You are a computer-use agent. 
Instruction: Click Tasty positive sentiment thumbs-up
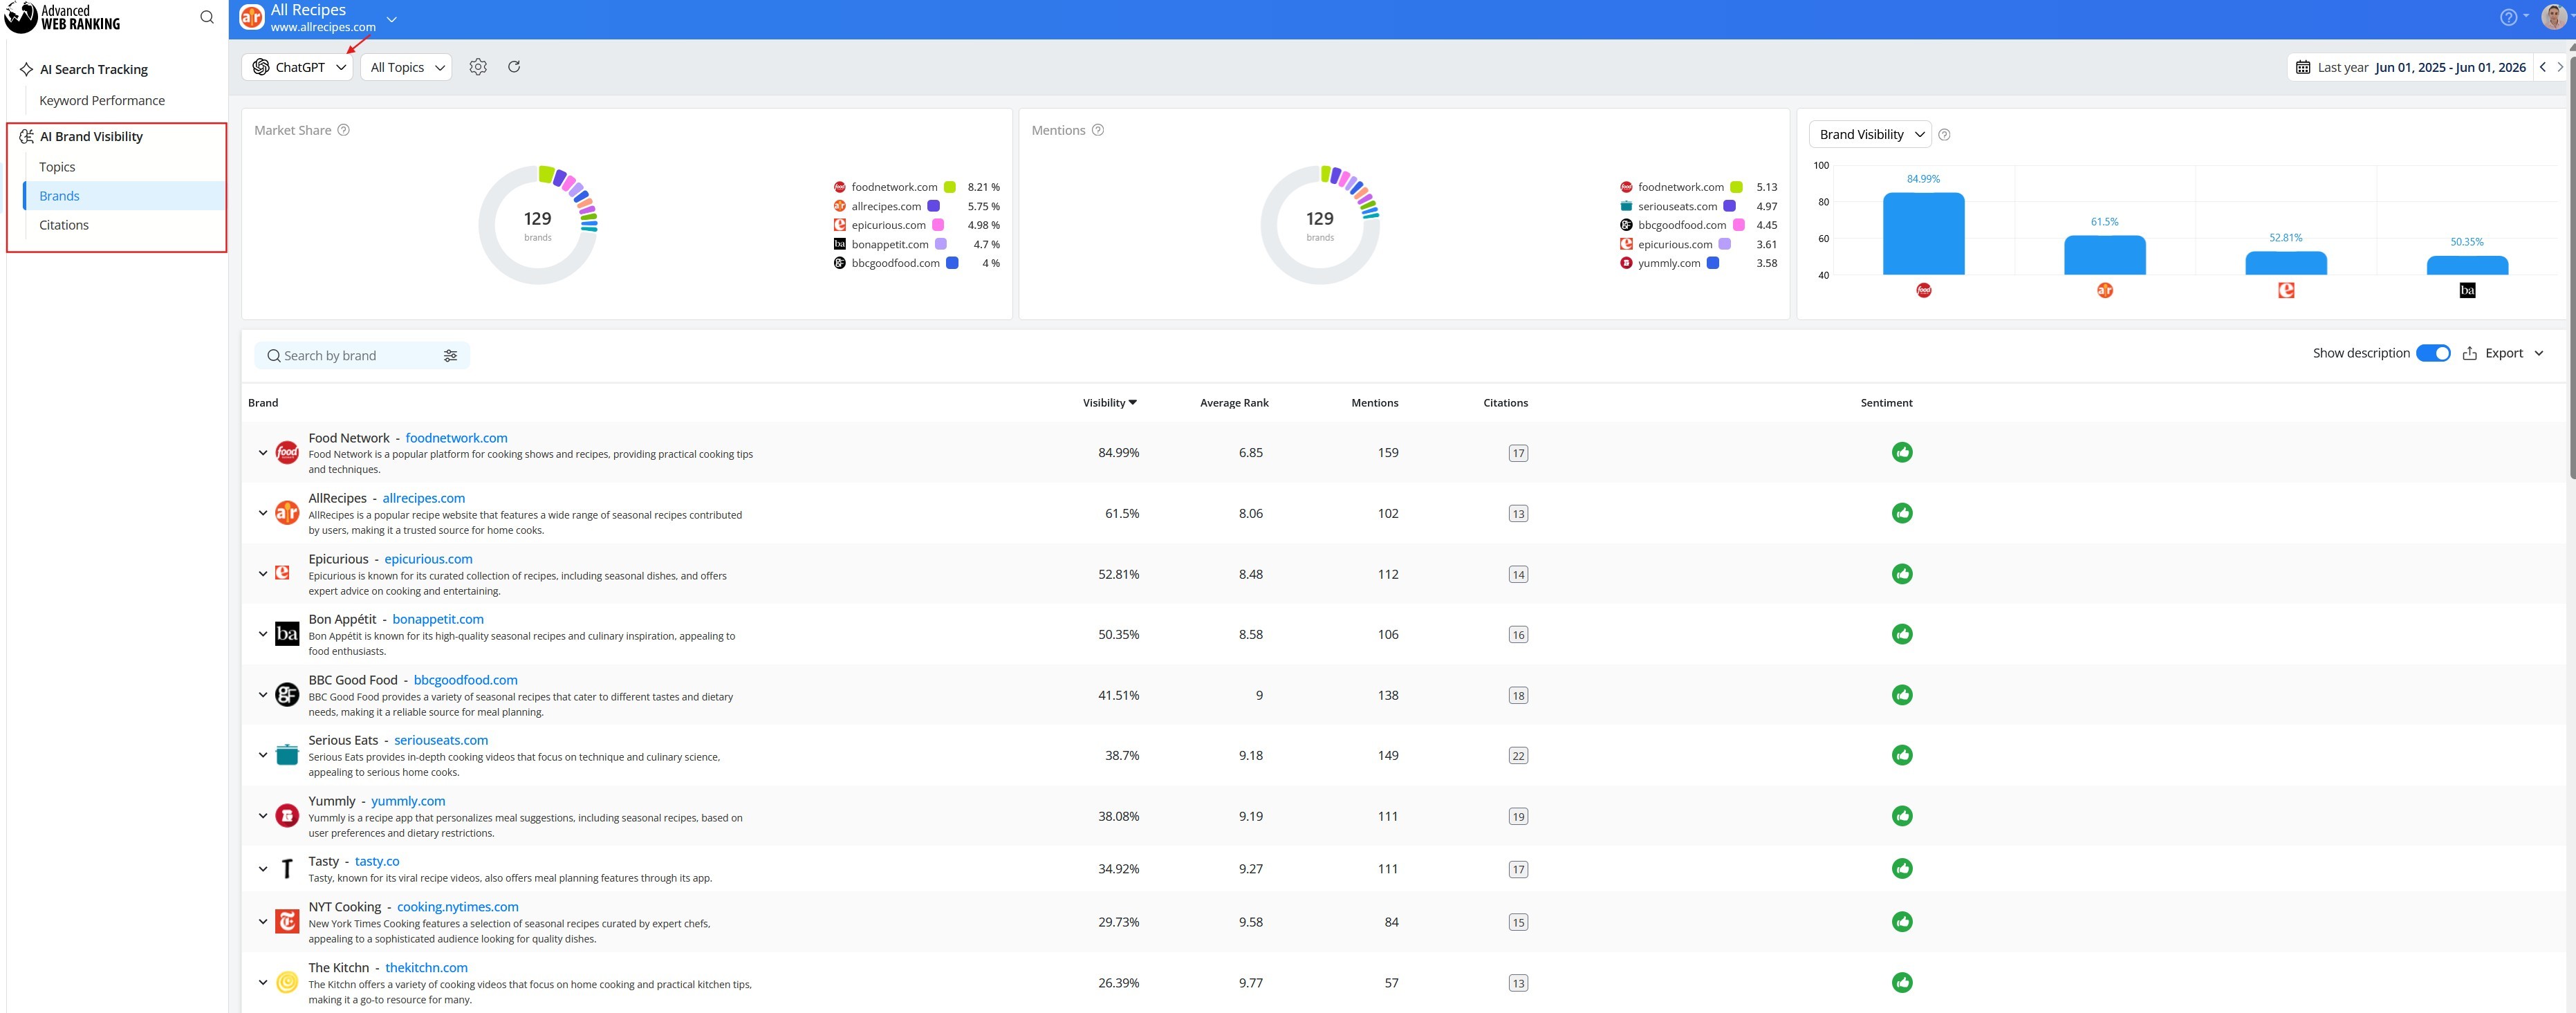[1902, 868]
